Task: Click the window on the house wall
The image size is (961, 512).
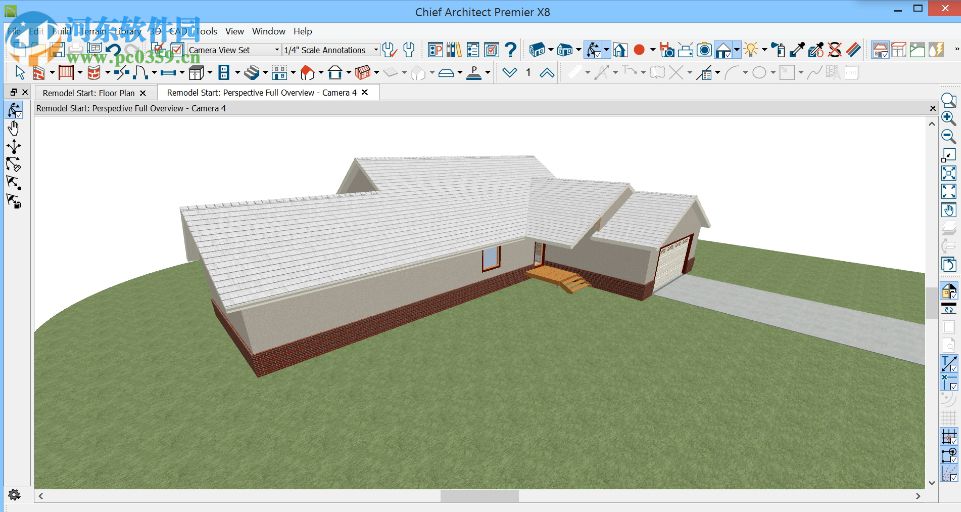Action: [490, 258]
